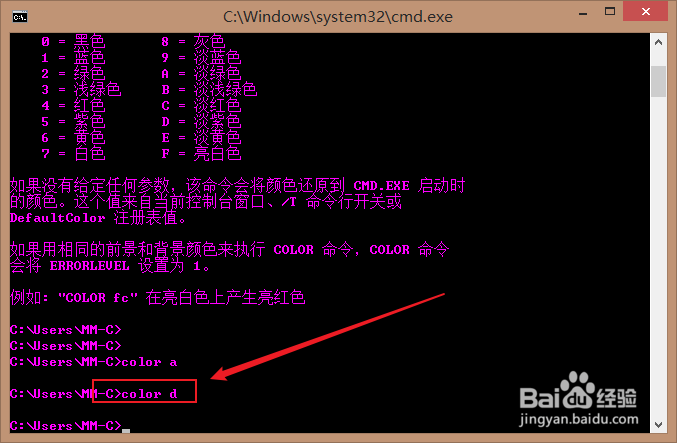Click the highlighted "color d" command
The width and height of the screenshot is (677, 443).
click(149, 394)
